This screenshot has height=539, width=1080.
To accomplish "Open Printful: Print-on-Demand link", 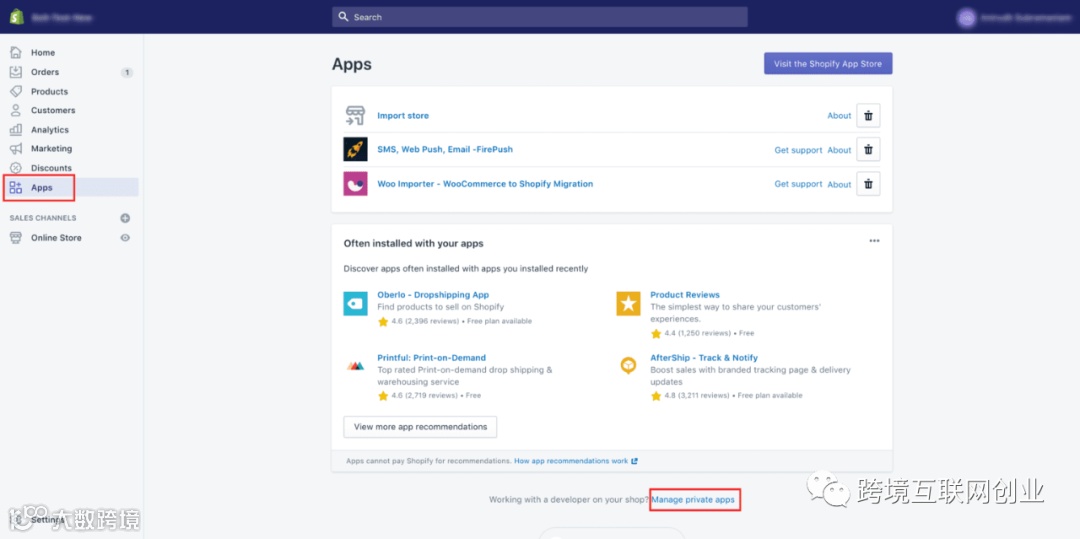I will pyautogui.click(x=431, y=358).
